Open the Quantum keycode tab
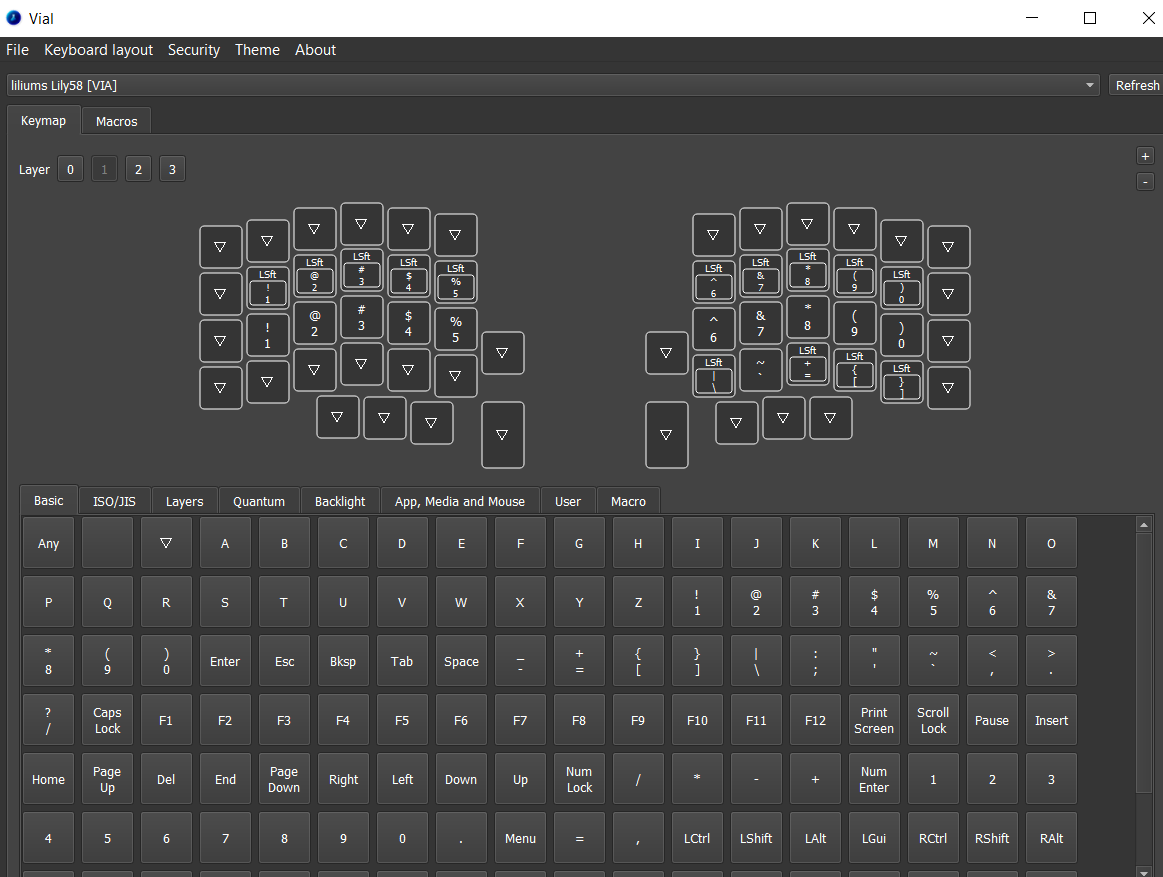The height and width of the screenshot is (877, 1163). pyautogui.click(x=259, y=502)
